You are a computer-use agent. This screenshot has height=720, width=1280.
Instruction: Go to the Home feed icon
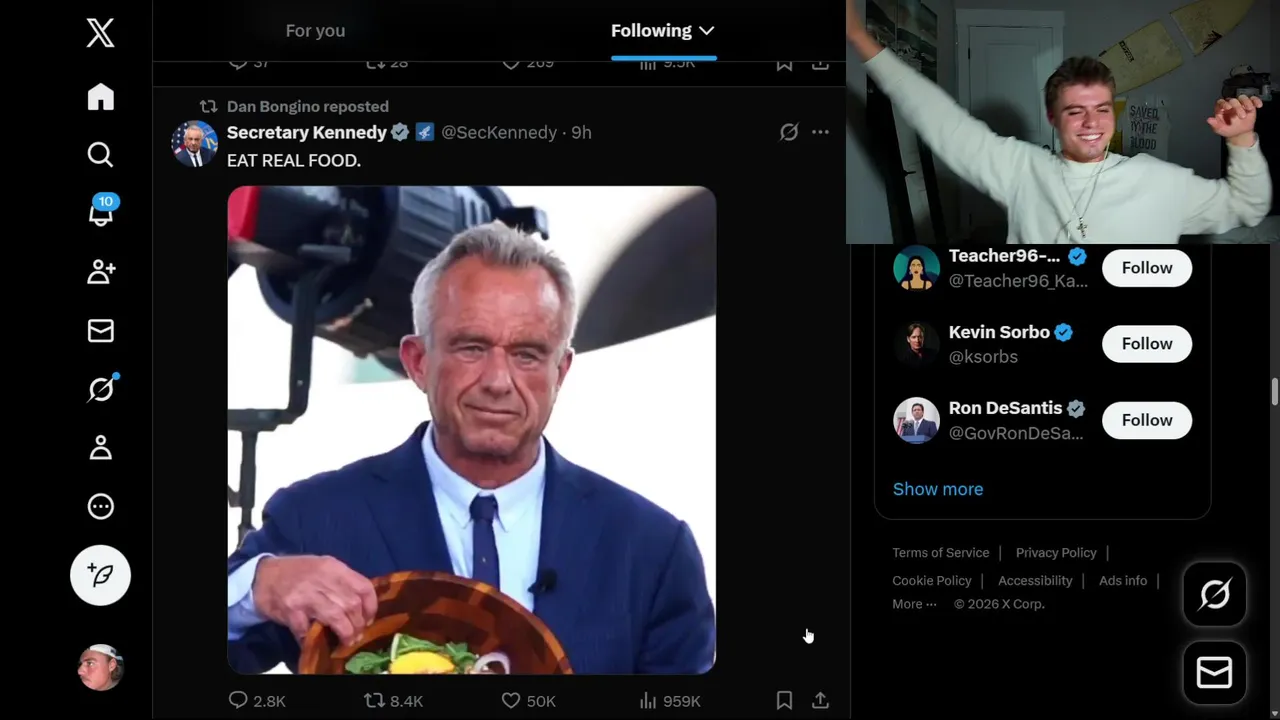point(100,96)
